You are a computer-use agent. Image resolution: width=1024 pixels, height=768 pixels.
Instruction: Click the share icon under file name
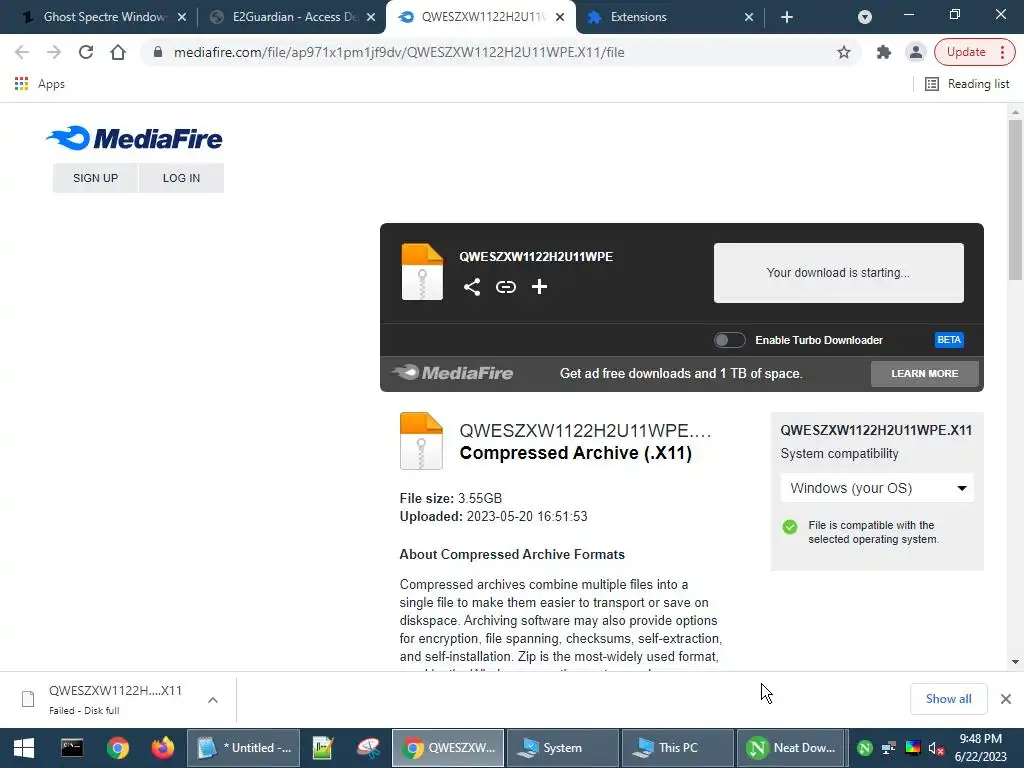tap(472, 287)
